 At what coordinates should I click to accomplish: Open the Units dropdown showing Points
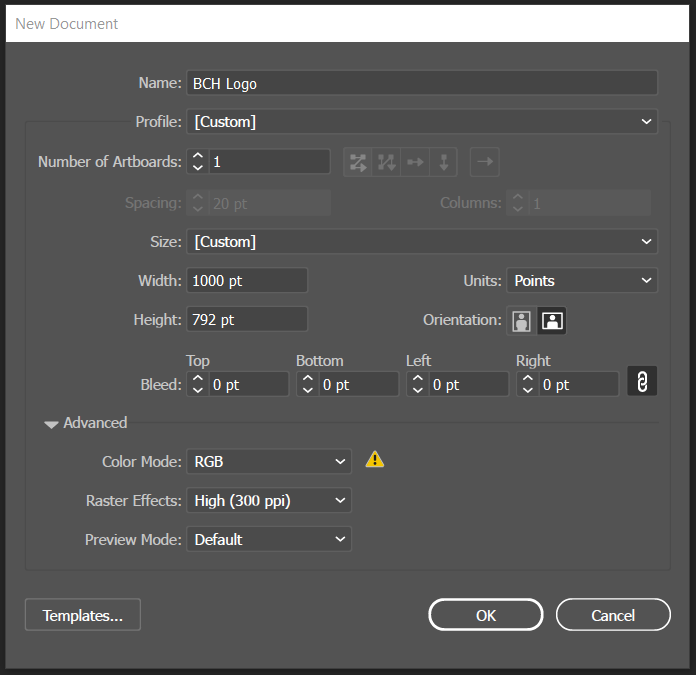pyautogui.click(x=582, y=280)
